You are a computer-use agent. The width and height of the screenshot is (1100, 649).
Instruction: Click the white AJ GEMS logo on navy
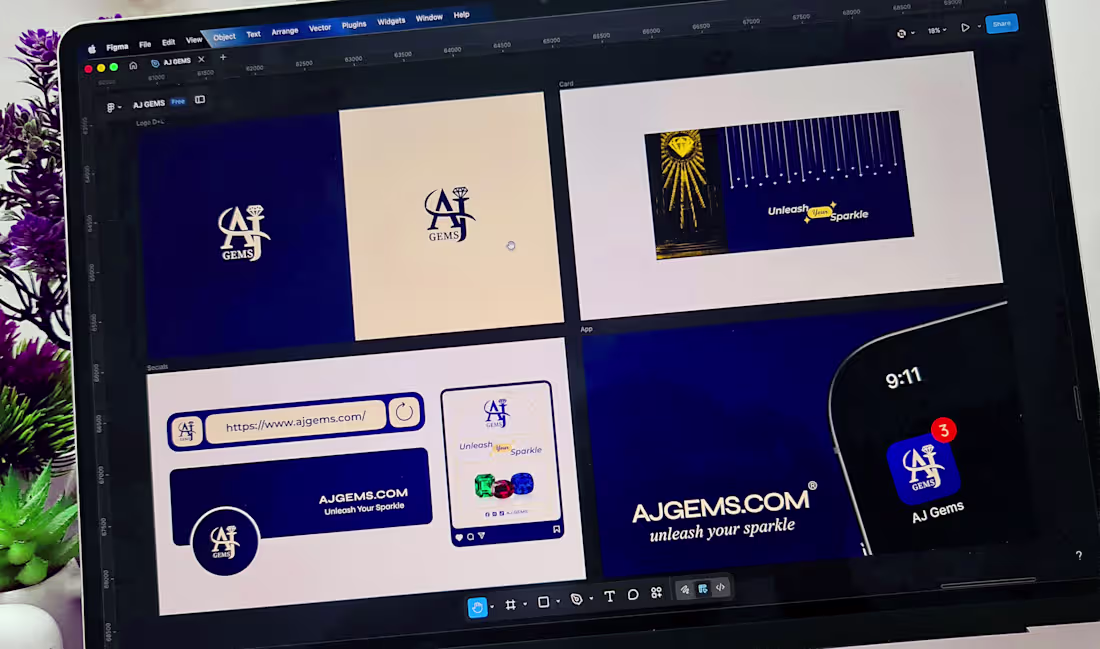(x=243, y=233)
